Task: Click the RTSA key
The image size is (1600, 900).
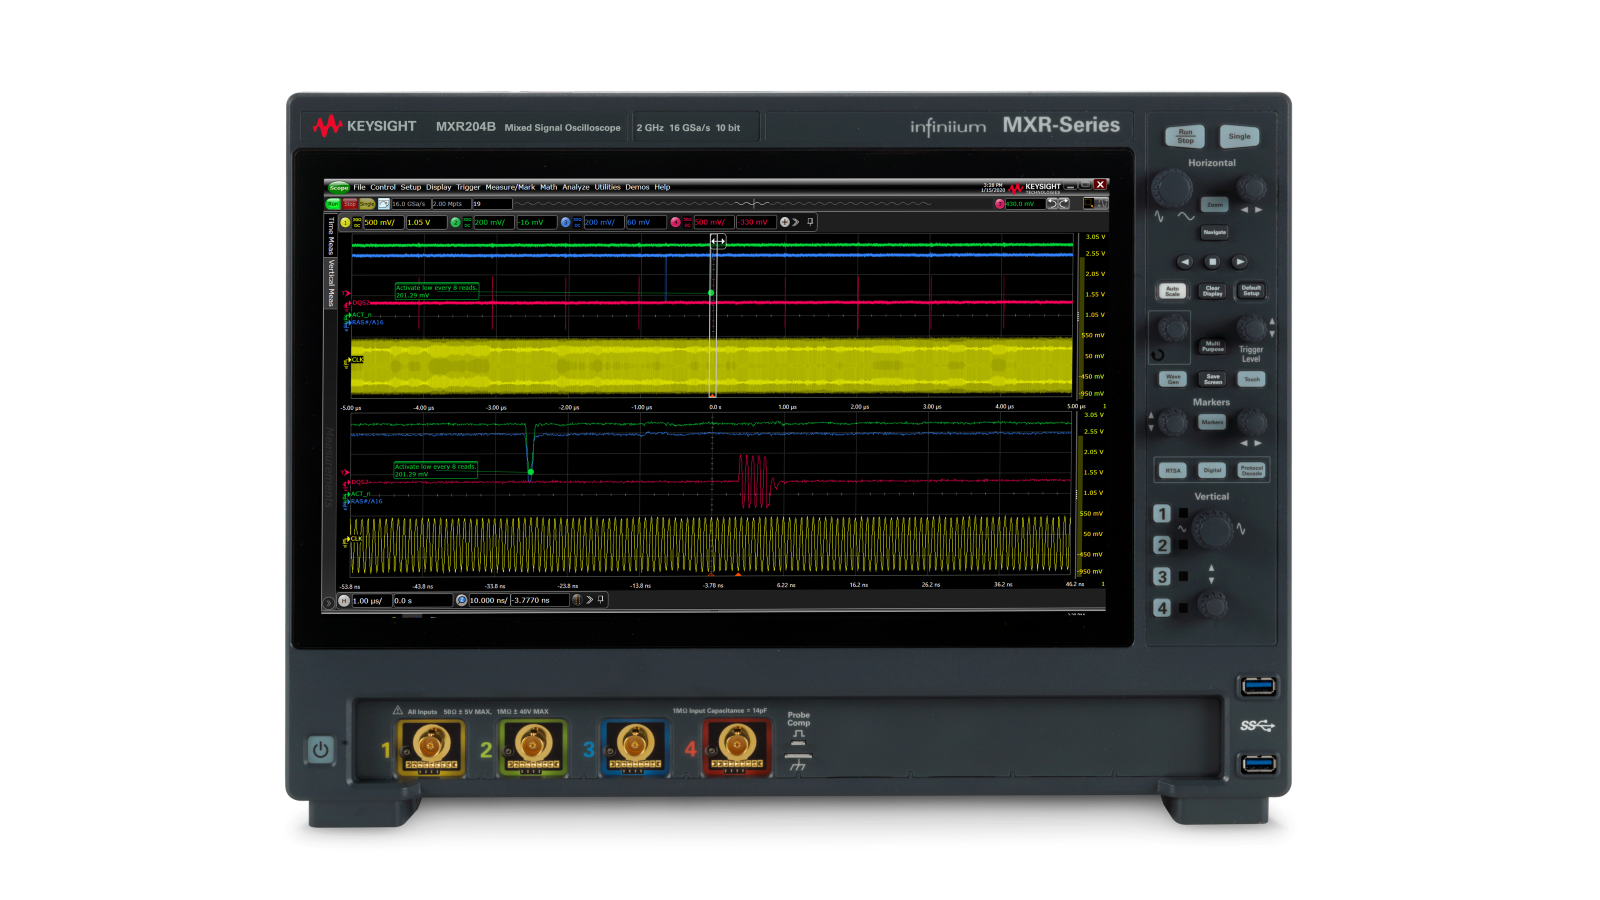Action: coord(1173,470)
